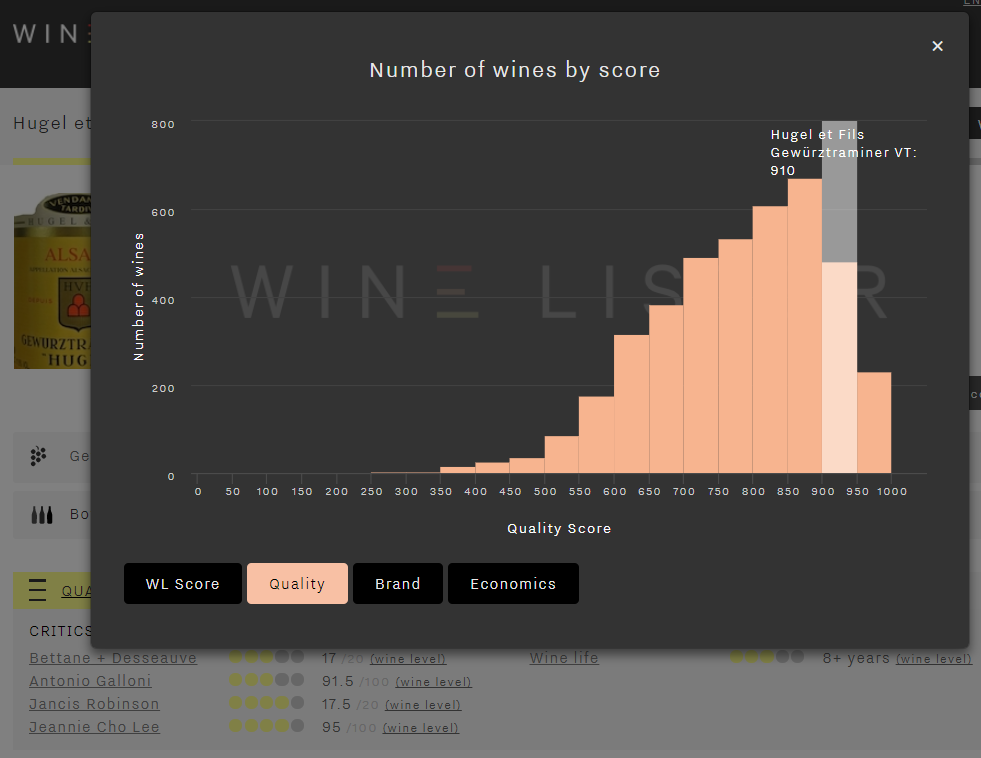Click wine level link beside 17 /20
Image resolution: width=981 pixels, height=758 pixels.
pyautogui.click(x=408, y=659)
